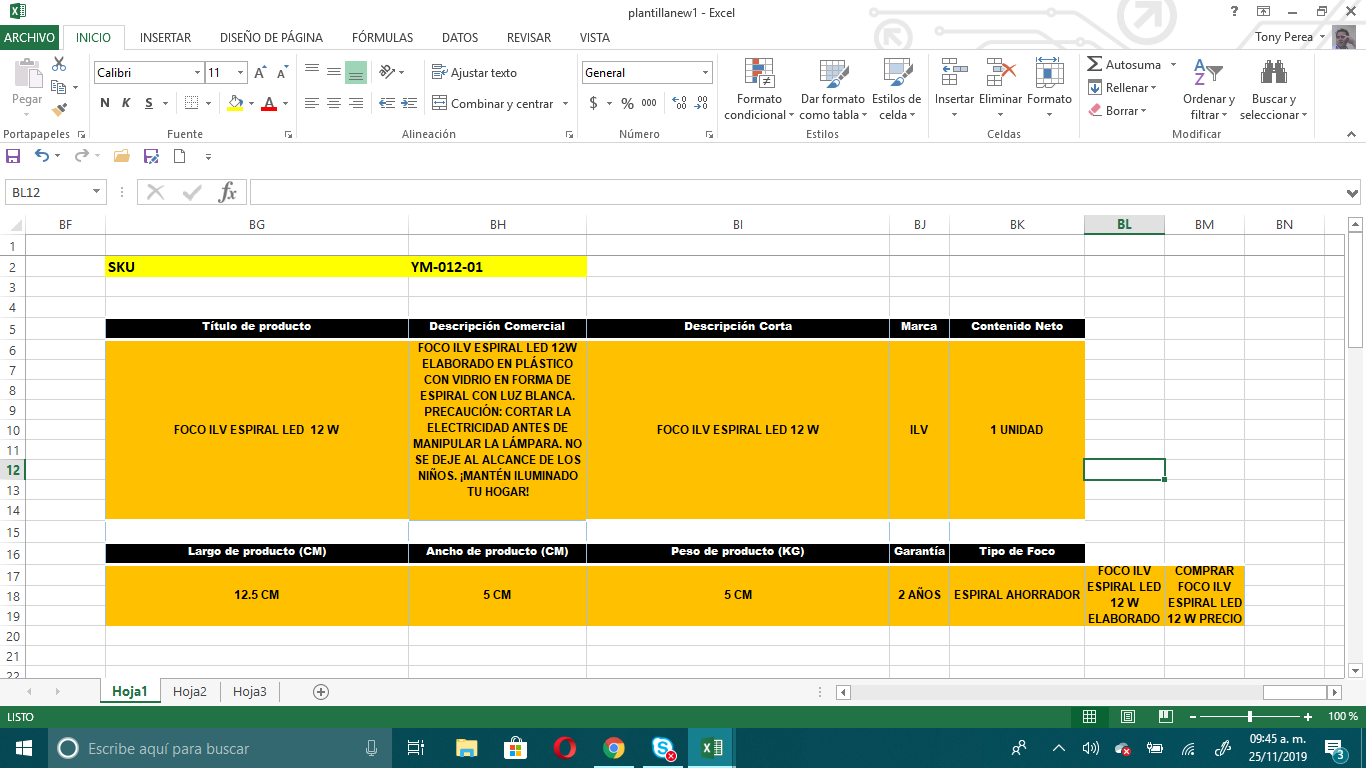Click the Formato condicional icon
Image resolution: width=1366 pixels, height=768 pixels.
(x=759, y=74)
